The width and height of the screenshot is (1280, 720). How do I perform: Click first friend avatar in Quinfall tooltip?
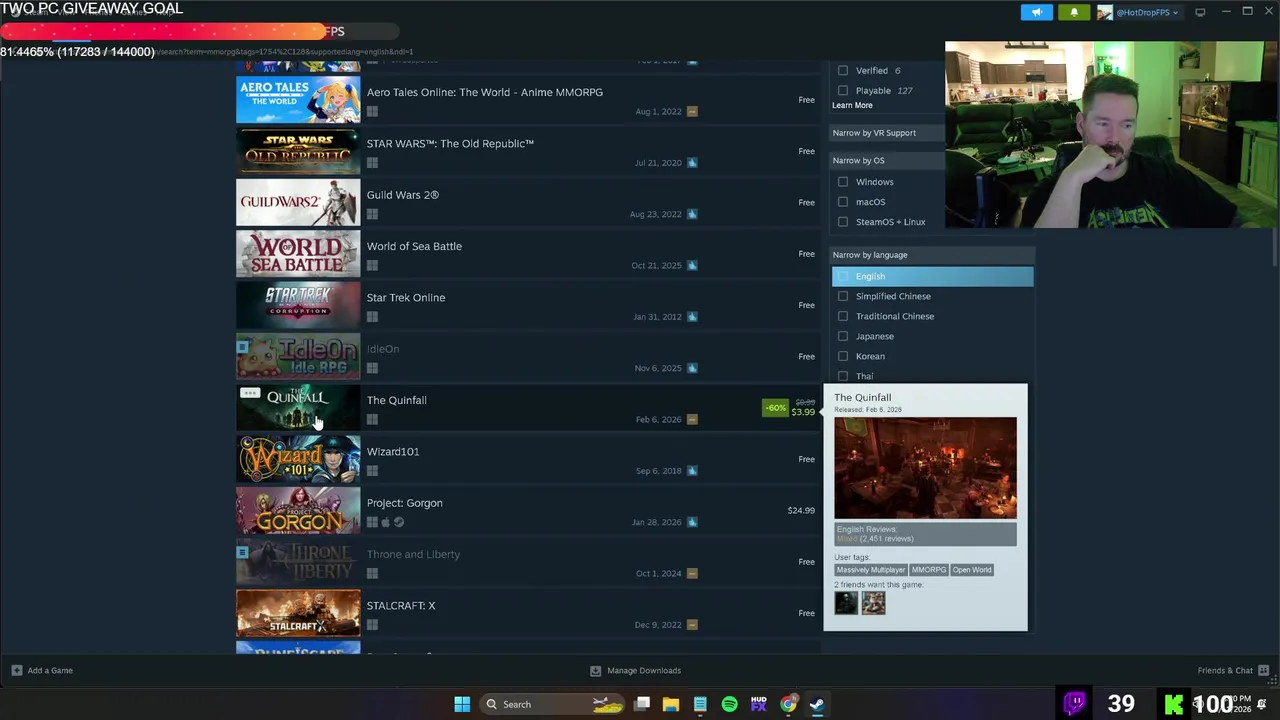pyautogui.click(x=846, y=603)
